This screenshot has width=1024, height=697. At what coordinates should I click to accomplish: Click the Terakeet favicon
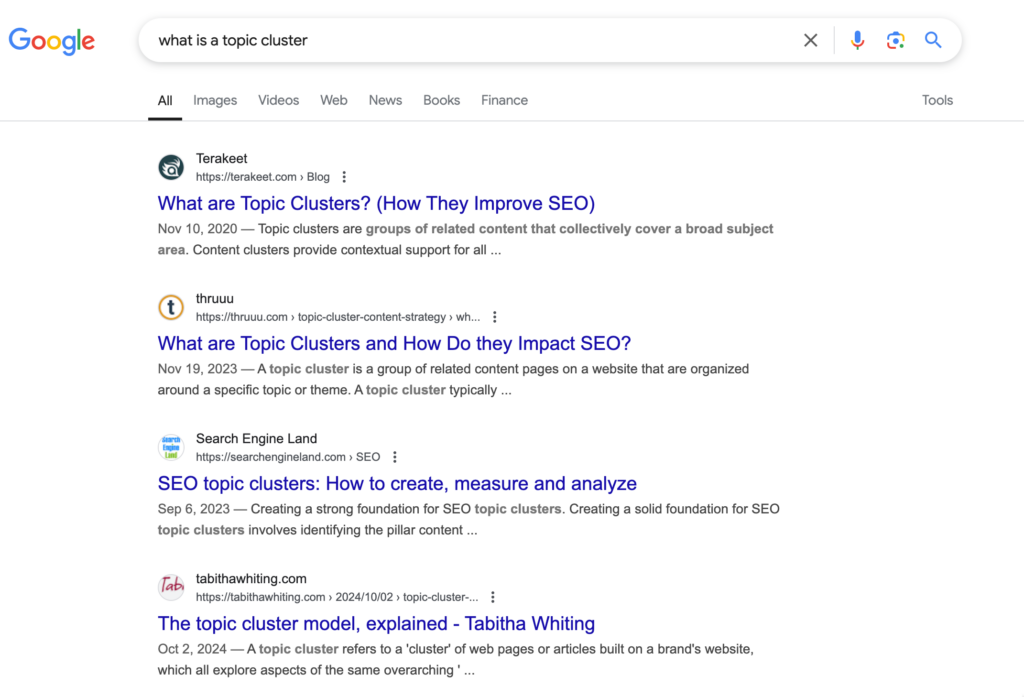[171, 167]
